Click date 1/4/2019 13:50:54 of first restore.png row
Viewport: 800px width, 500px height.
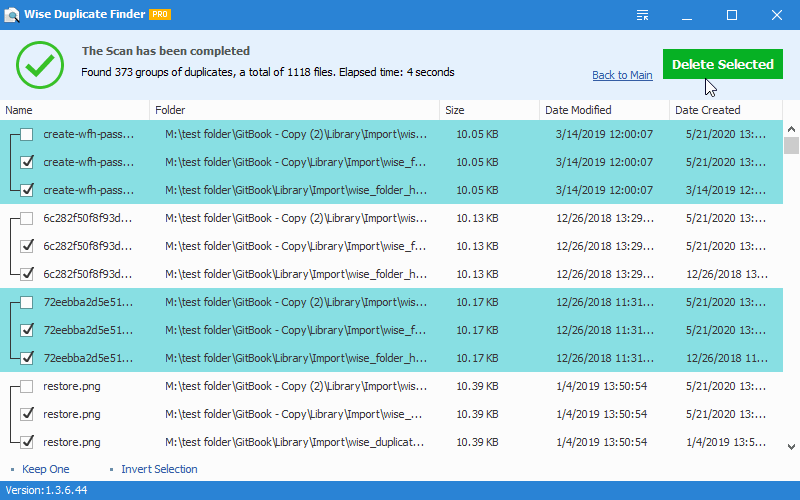click(x=602, y=386)
